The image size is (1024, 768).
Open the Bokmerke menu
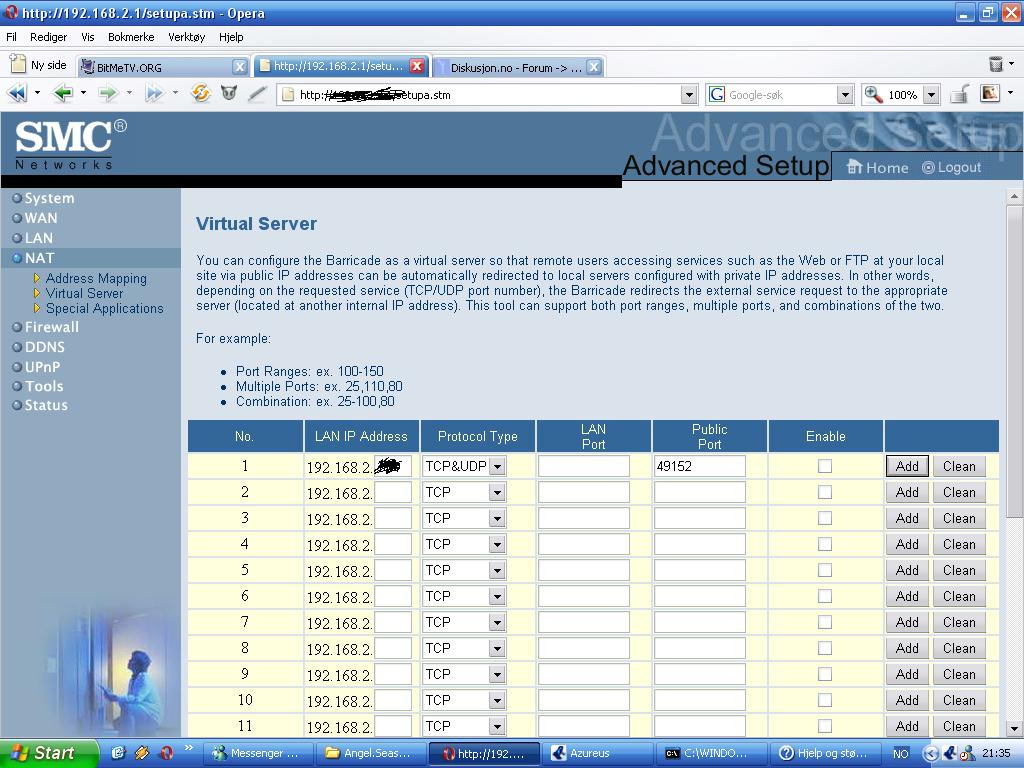pos(131,37)
